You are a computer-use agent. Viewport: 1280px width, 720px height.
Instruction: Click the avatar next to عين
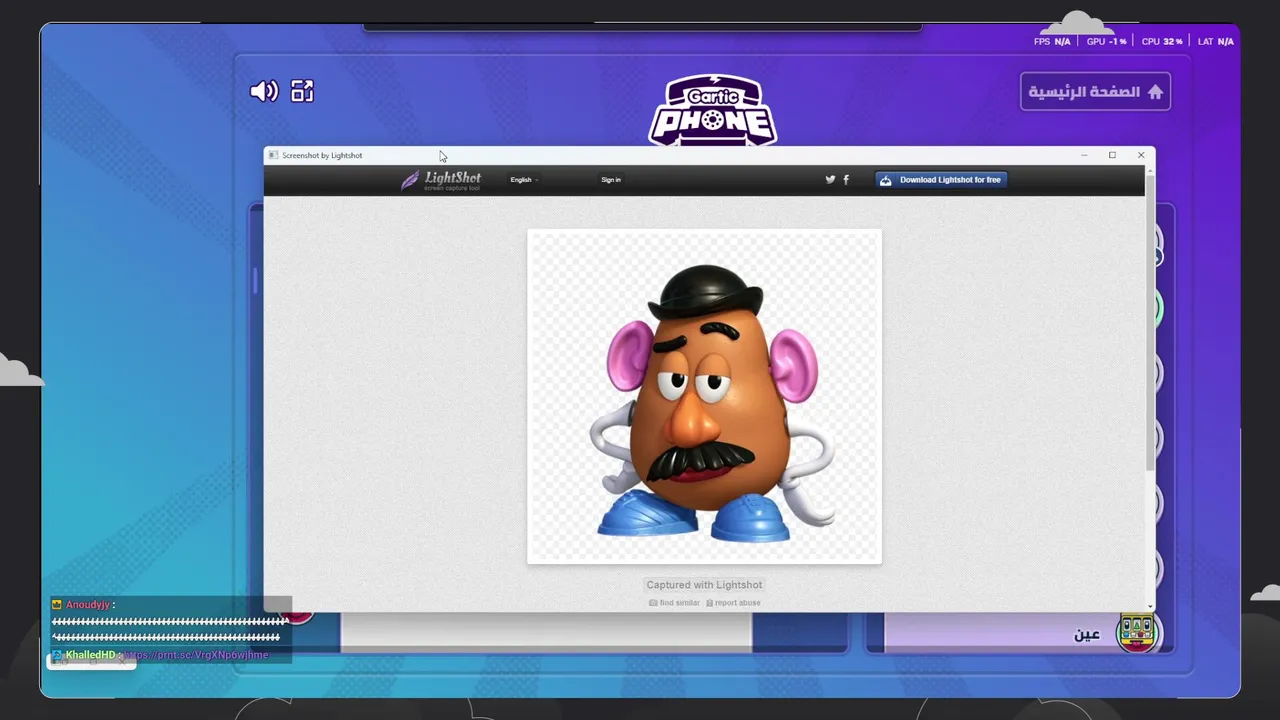(1137, 632)
